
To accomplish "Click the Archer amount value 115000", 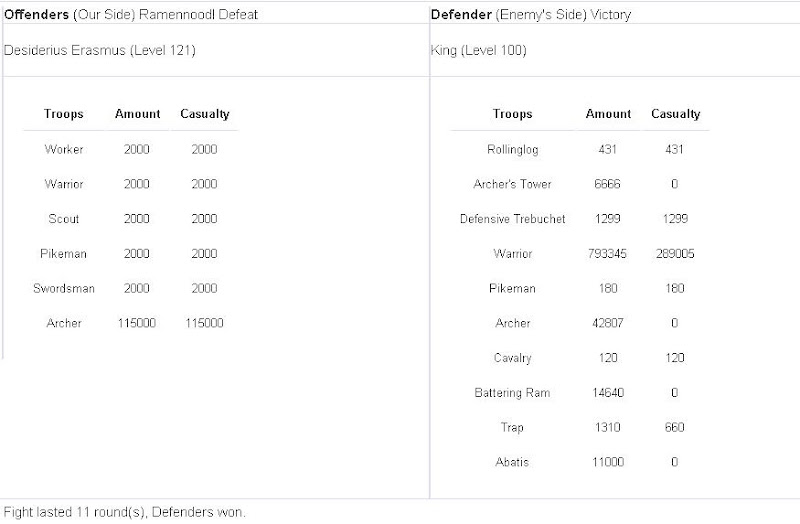I will point(138,323).
